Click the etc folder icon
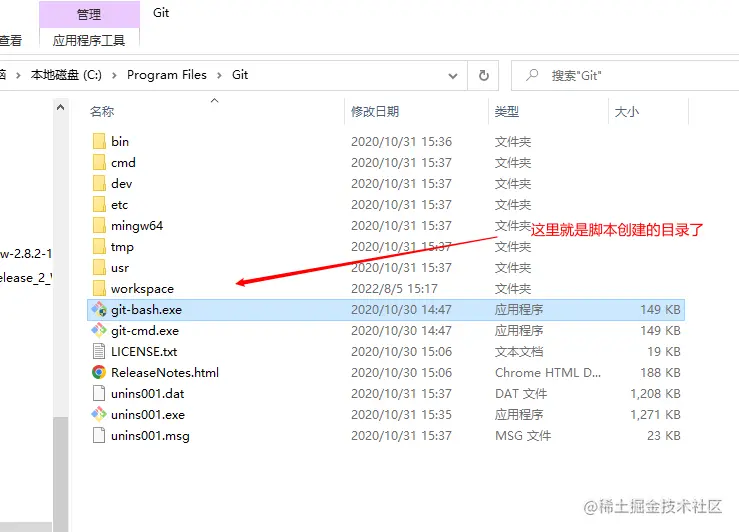The height and width of the screenshot is (532, 739). tap(99, 205)
